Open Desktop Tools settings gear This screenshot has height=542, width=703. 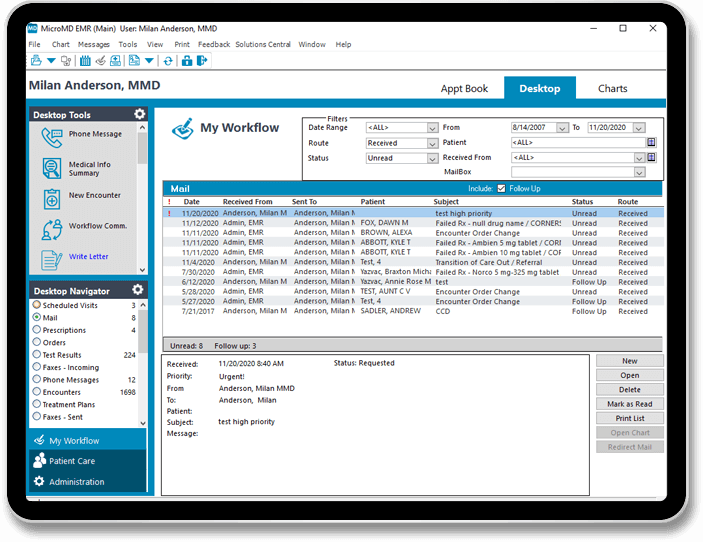139,114
